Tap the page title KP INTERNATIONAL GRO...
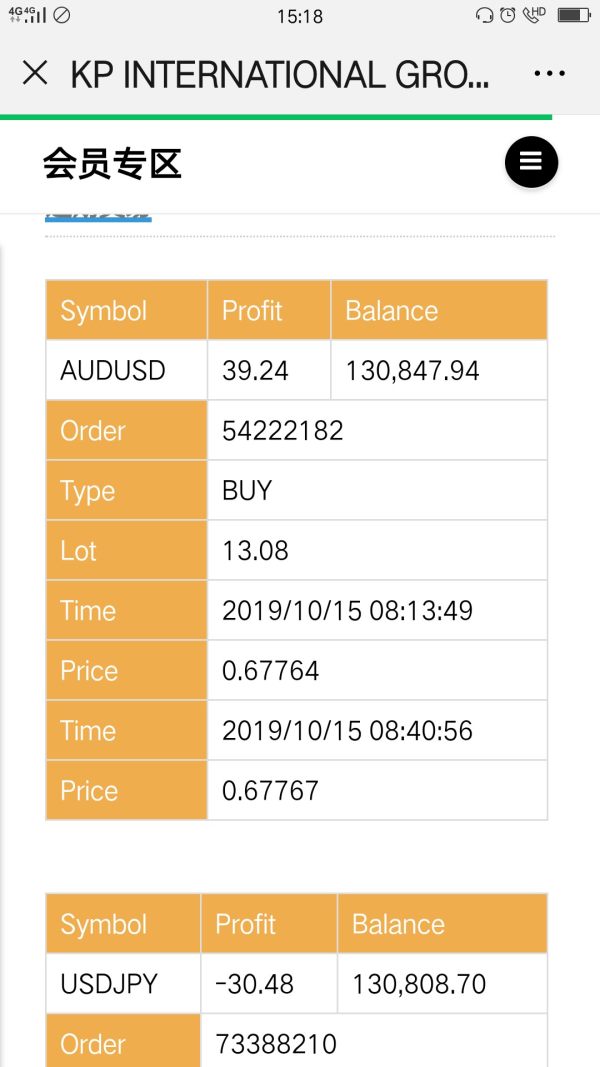Screen dimensions: 600x1067 [280, 75]
